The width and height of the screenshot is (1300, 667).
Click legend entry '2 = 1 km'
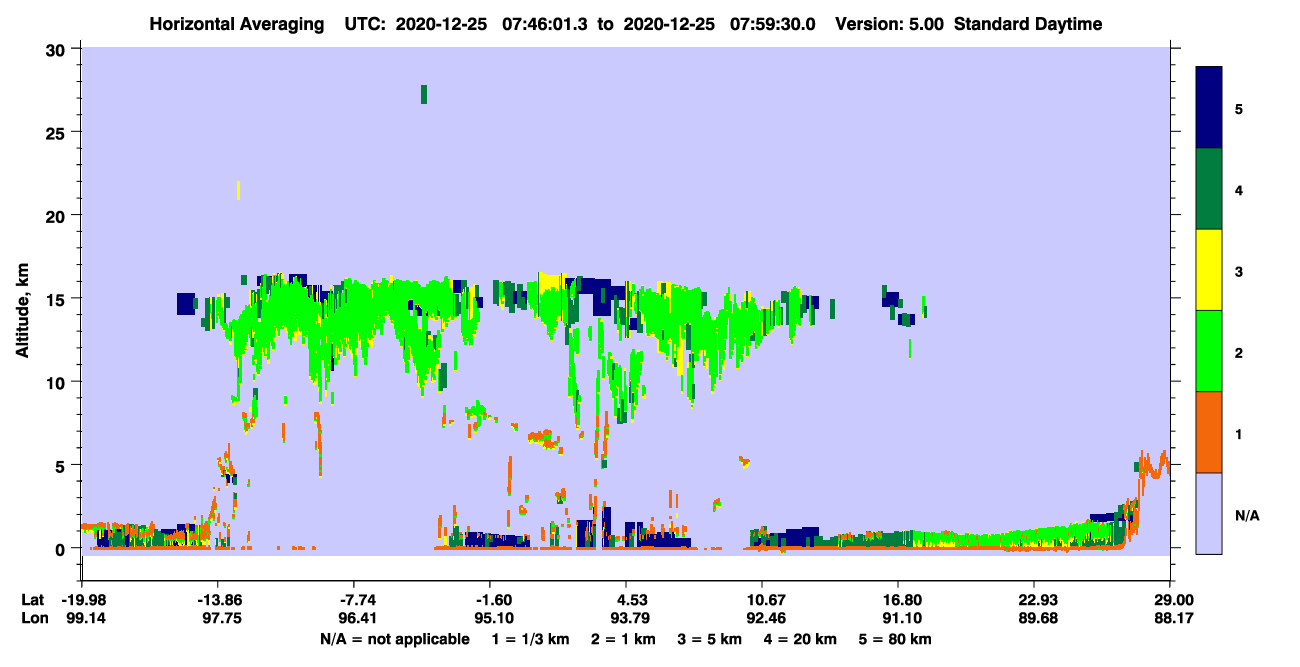click(623, 639)
